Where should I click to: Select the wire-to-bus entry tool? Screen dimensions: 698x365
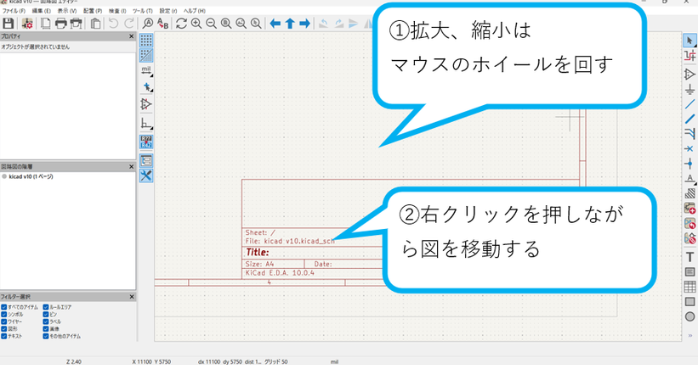(690, 134)
